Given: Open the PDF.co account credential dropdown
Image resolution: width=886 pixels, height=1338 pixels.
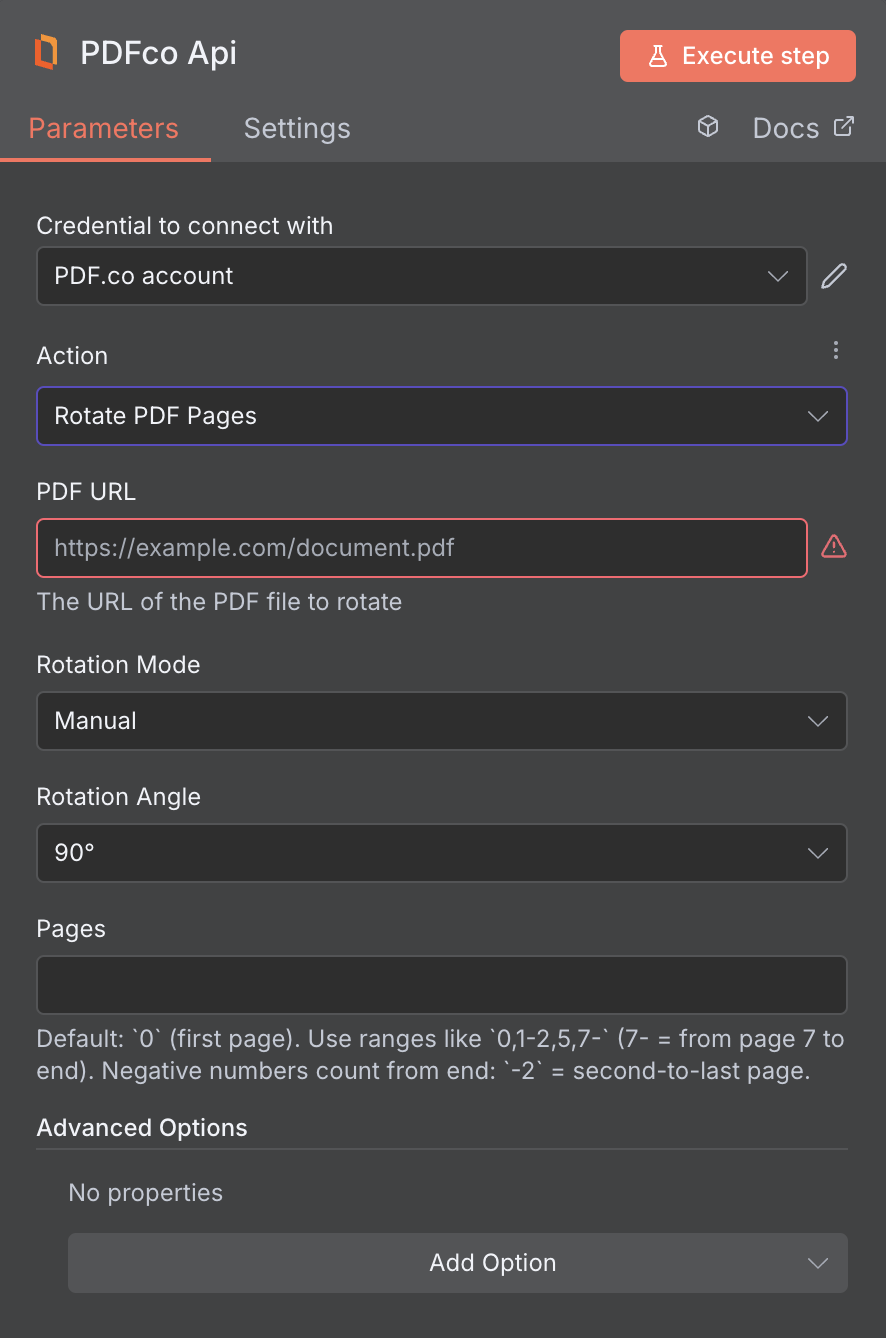Looking at the screenshot, I should pyautogui.click(x=421, y=276).
